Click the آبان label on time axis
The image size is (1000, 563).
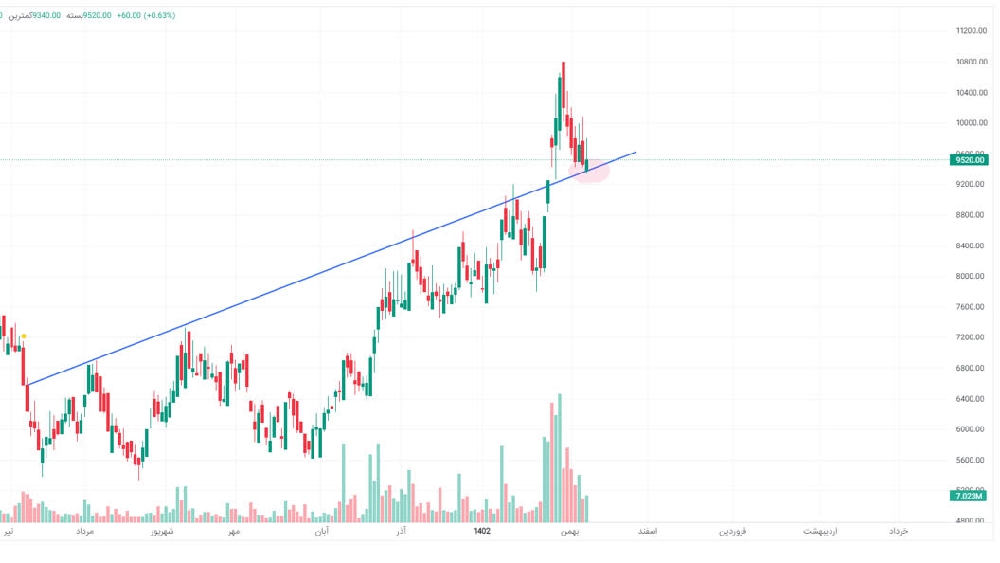point(321,531)
